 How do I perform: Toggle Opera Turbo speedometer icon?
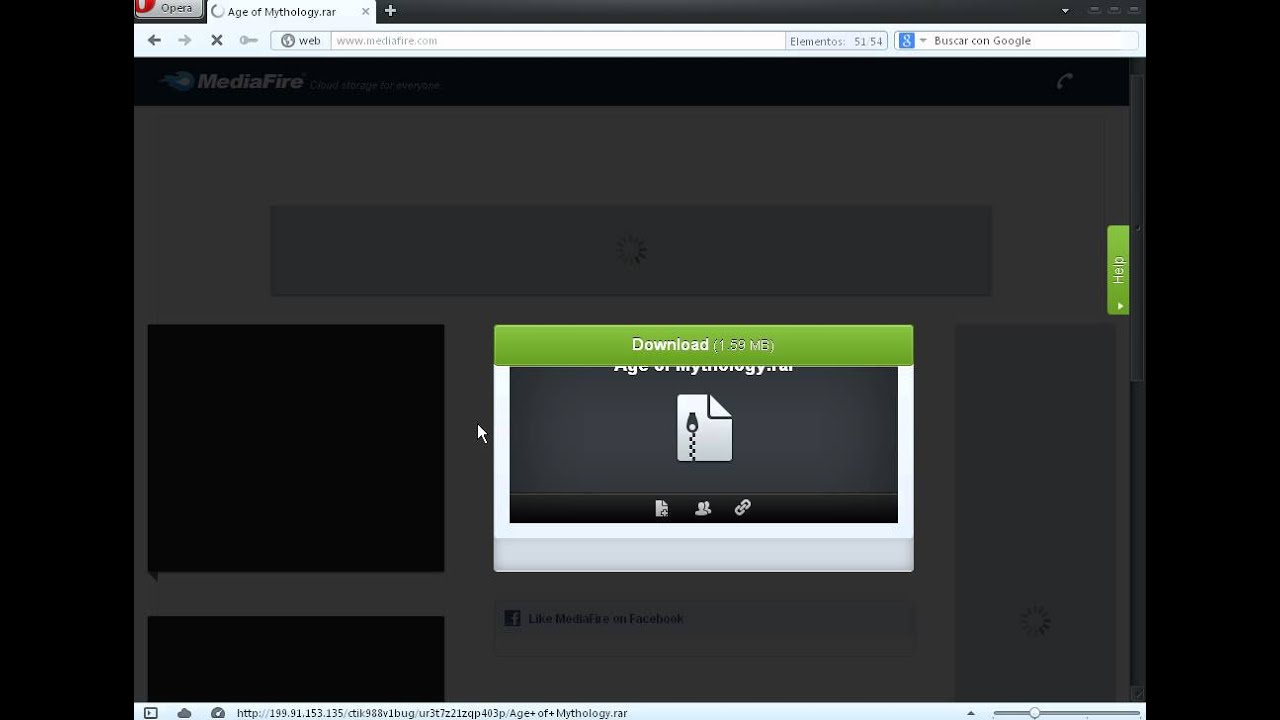pyautogui.click(x=218, y=713)
